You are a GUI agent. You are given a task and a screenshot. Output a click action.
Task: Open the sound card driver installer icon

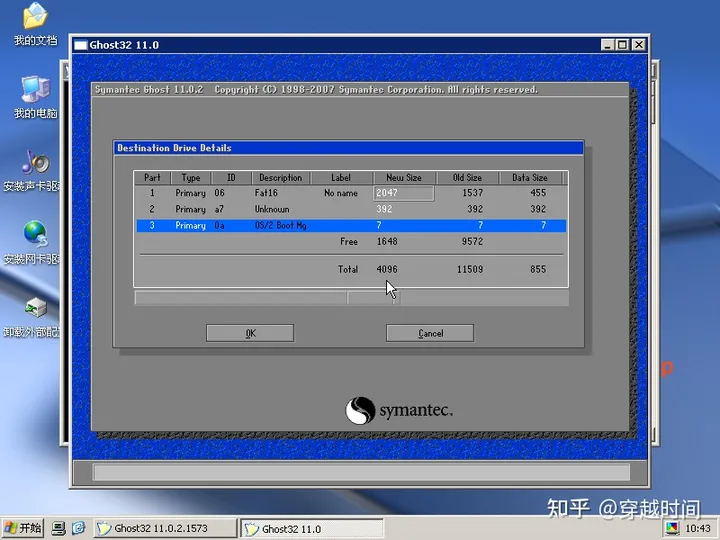[32, 170]
